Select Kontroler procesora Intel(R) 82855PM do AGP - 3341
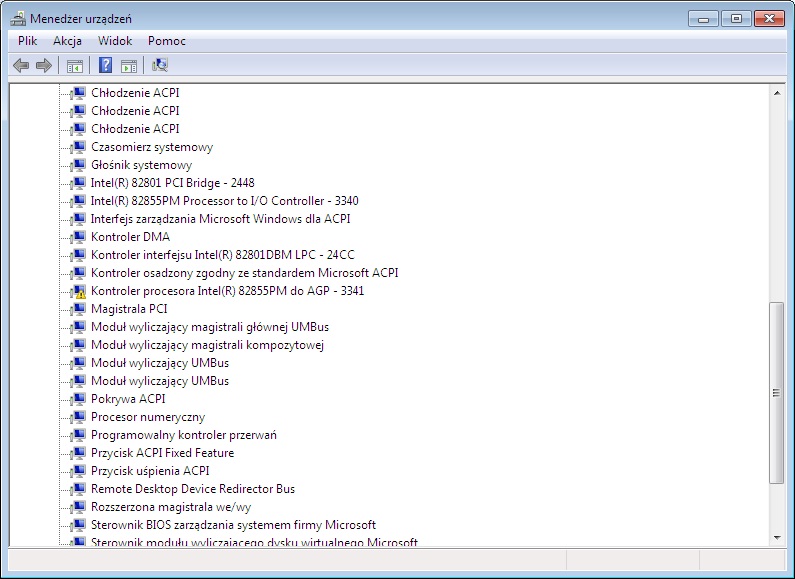The width and height of the screenshot is (795, 579). (x=227, y=291)
